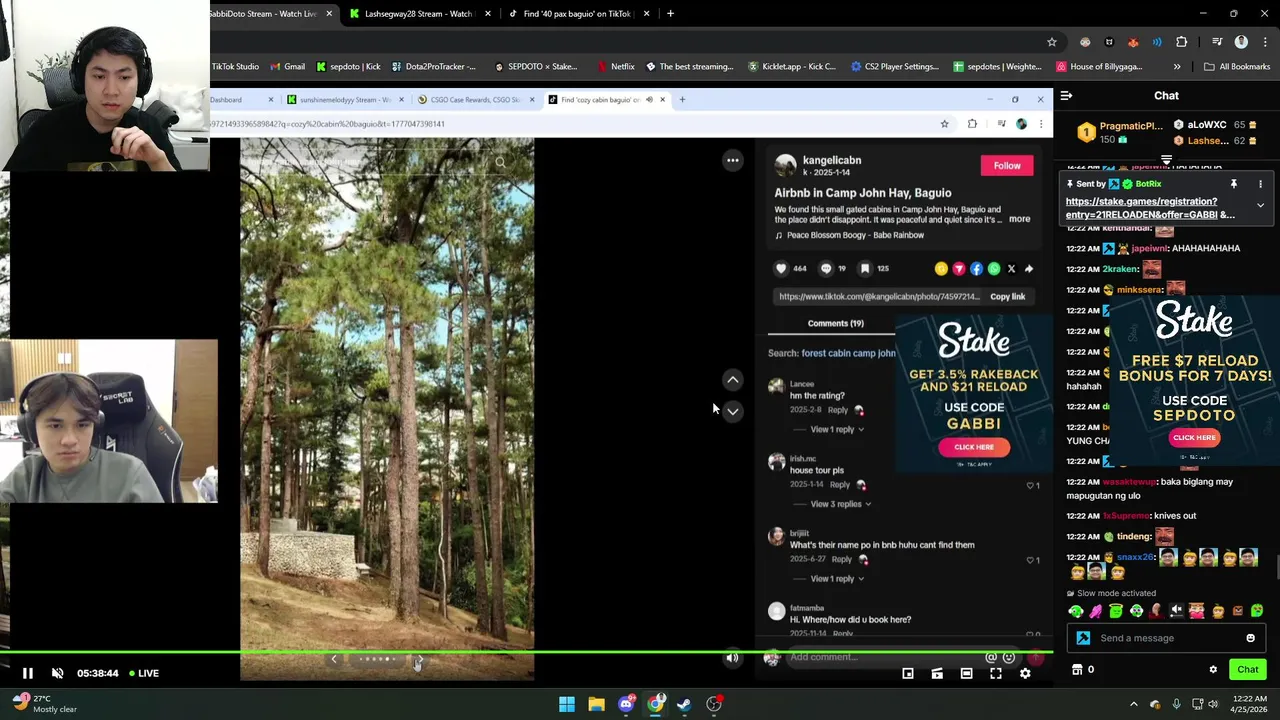Share the post to Facebook
Image resolution: width=1280 pixels, height=720 pixels.
[x=976, y=268]
